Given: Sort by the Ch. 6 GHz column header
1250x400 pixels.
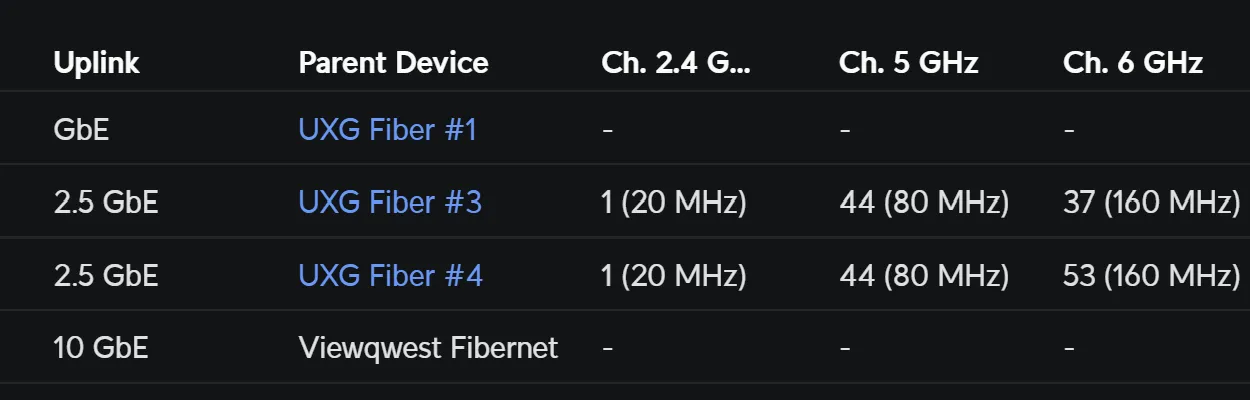Looking at the screenshot, I should pyautogui.click(x=1133, y=63).
